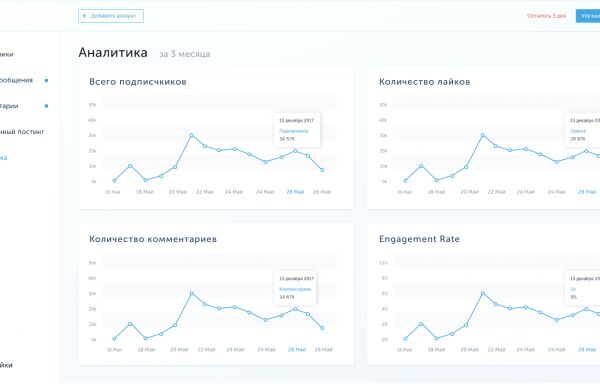The height and width of the screenshot is (384, 600).
Task: Click the 22 Май label in Количество комментариев chart
Action: (x=206, y=350)
